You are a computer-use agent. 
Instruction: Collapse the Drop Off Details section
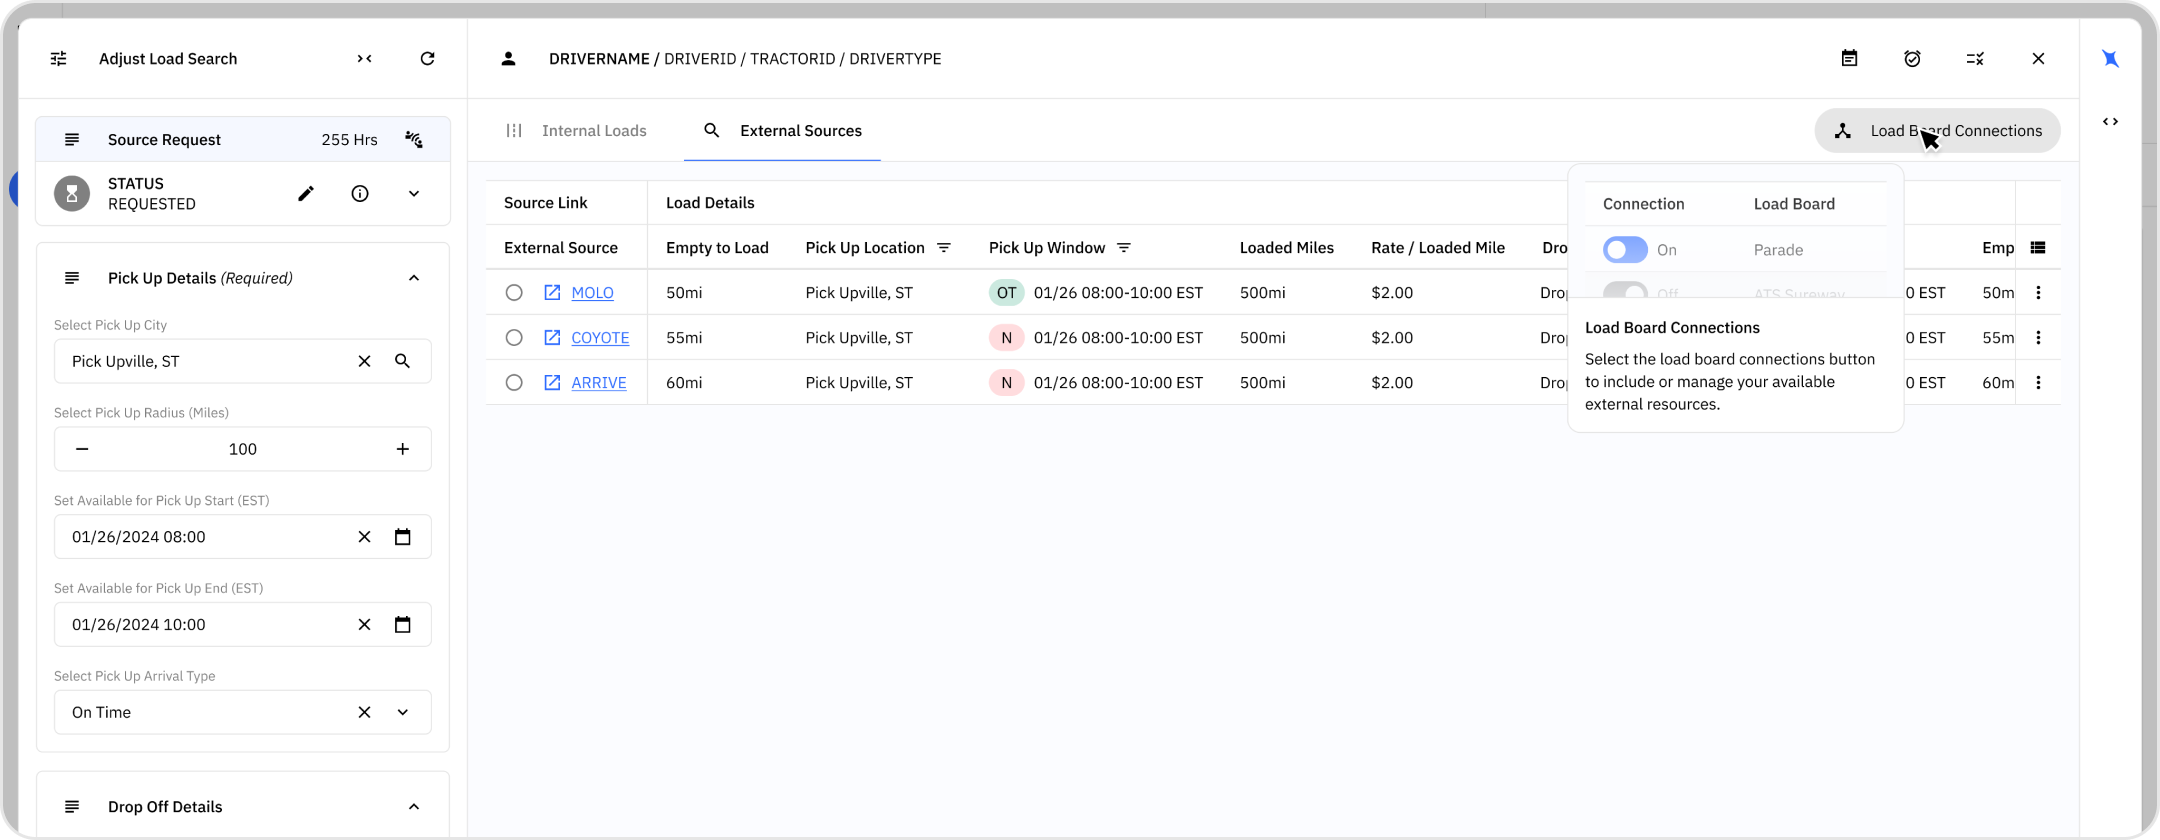[x=414, y=807]
